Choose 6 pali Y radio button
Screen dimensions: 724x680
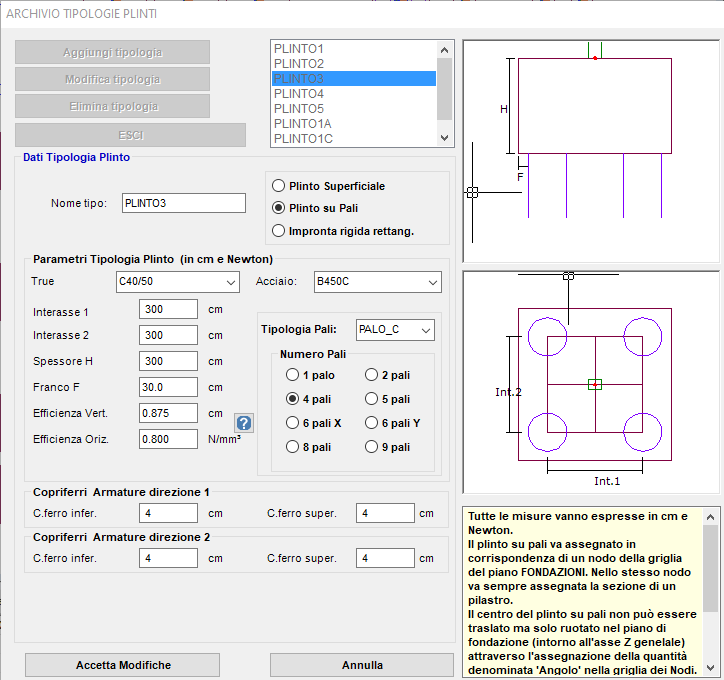pos(392,423)
